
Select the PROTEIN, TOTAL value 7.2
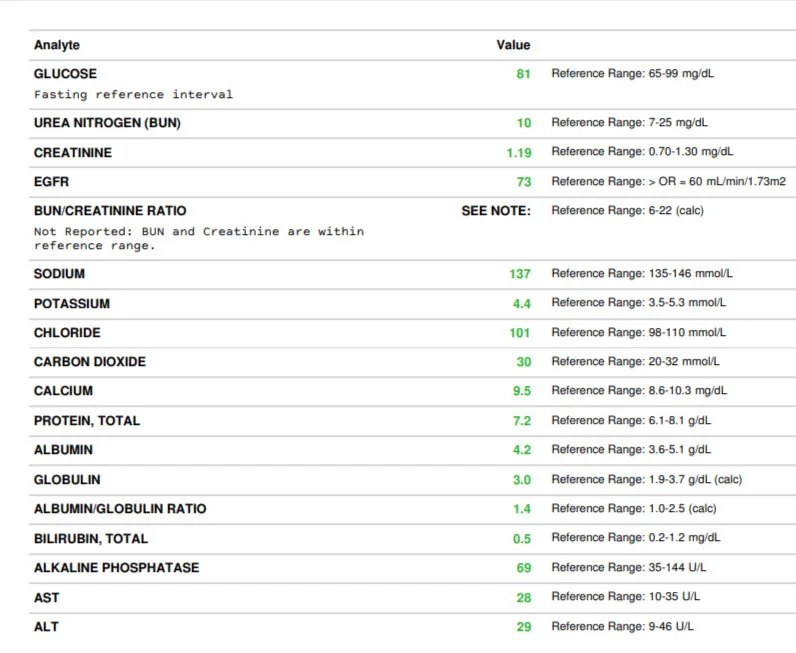point(522,421)
